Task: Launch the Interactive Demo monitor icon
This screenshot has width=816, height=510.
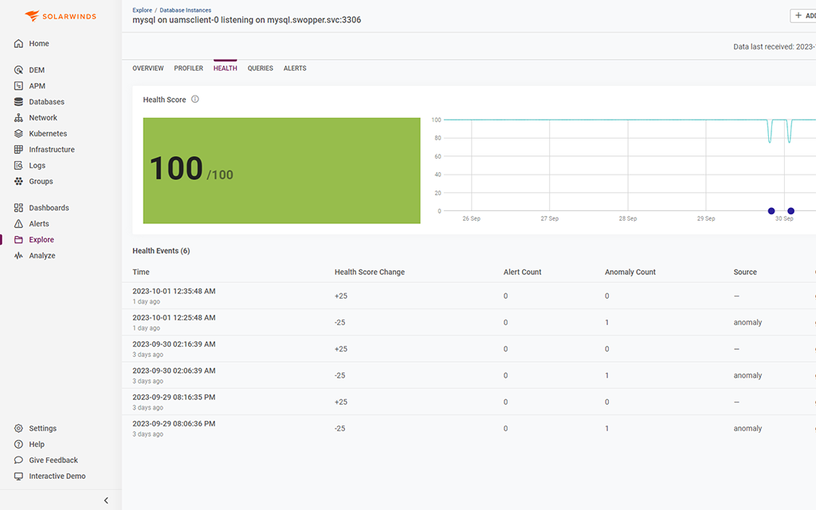Action: tap(19, 476)
